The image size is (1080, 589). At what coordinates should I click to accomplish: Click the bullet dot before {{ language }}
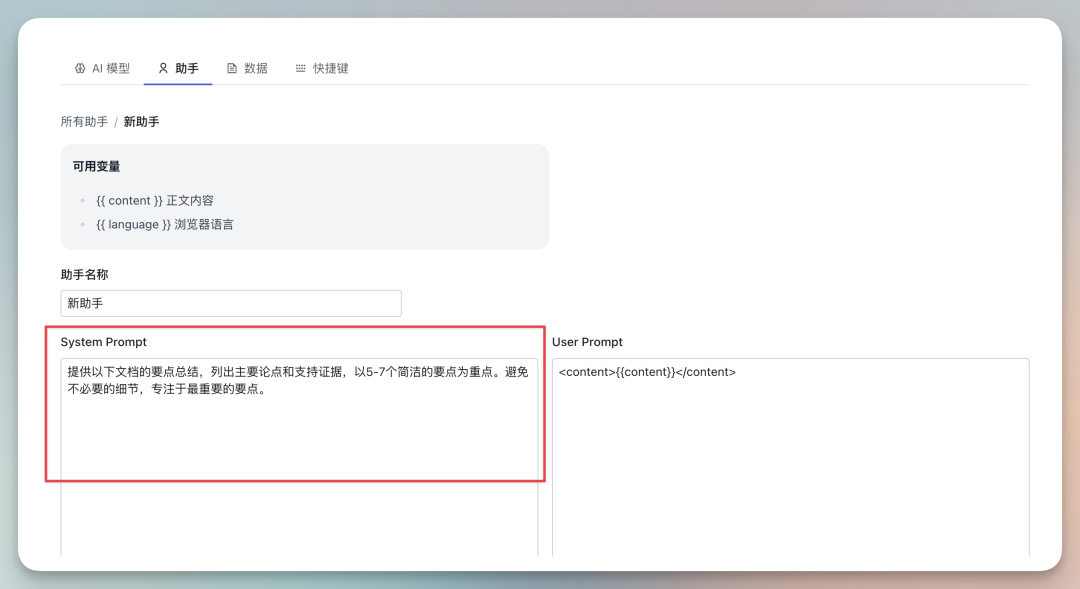(81, 224)
